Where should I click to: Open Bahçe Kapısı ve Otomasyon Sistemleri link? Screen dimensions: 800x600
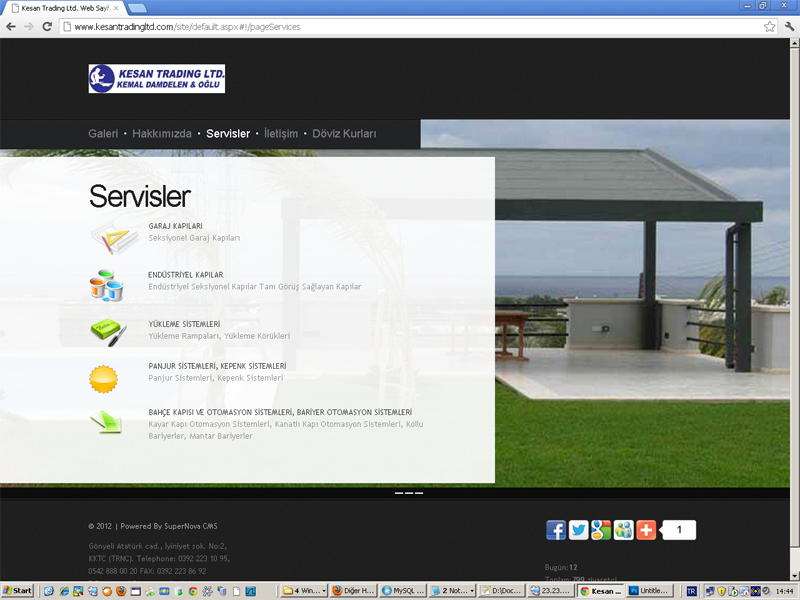click(x=280, y=412)
